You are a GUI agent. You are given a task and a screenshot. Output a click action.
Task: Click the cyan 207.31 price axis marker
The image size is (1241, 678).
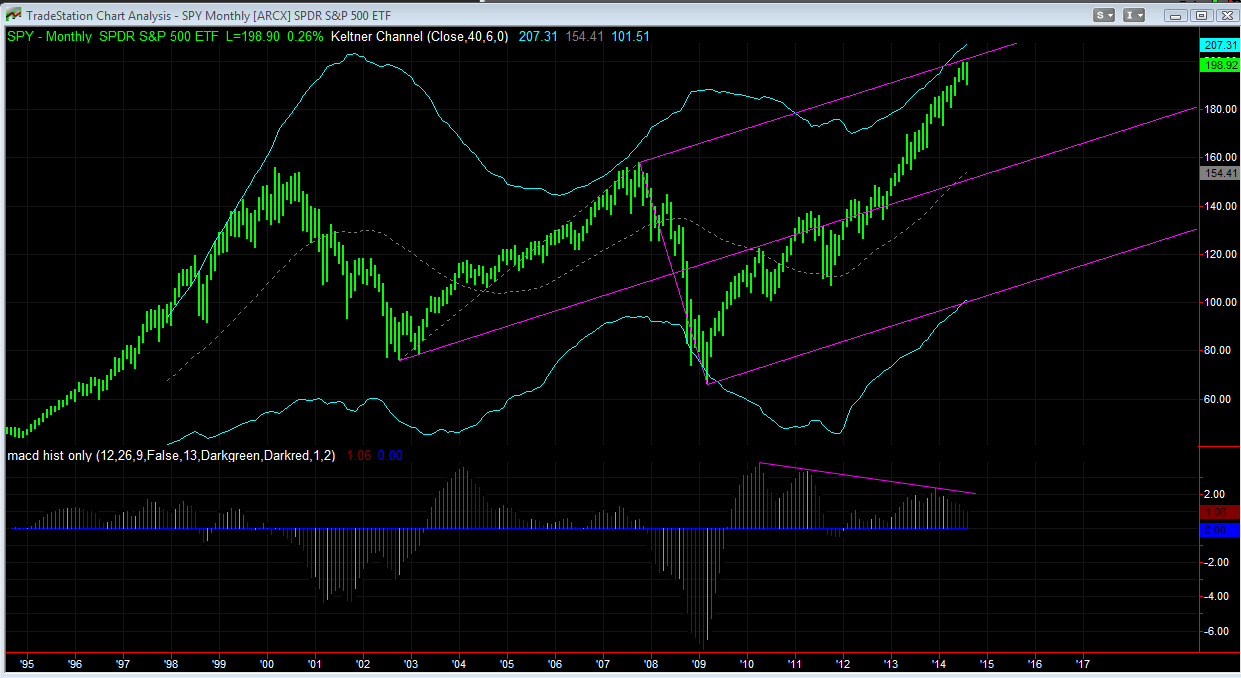[x=1219, y=46]
